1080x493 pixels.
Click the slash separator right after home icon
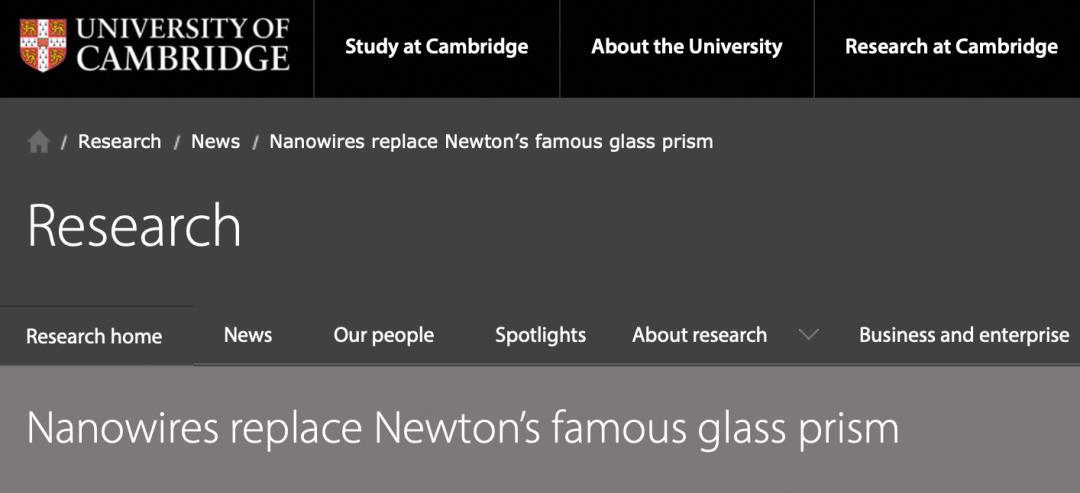[x=64, y=142]
